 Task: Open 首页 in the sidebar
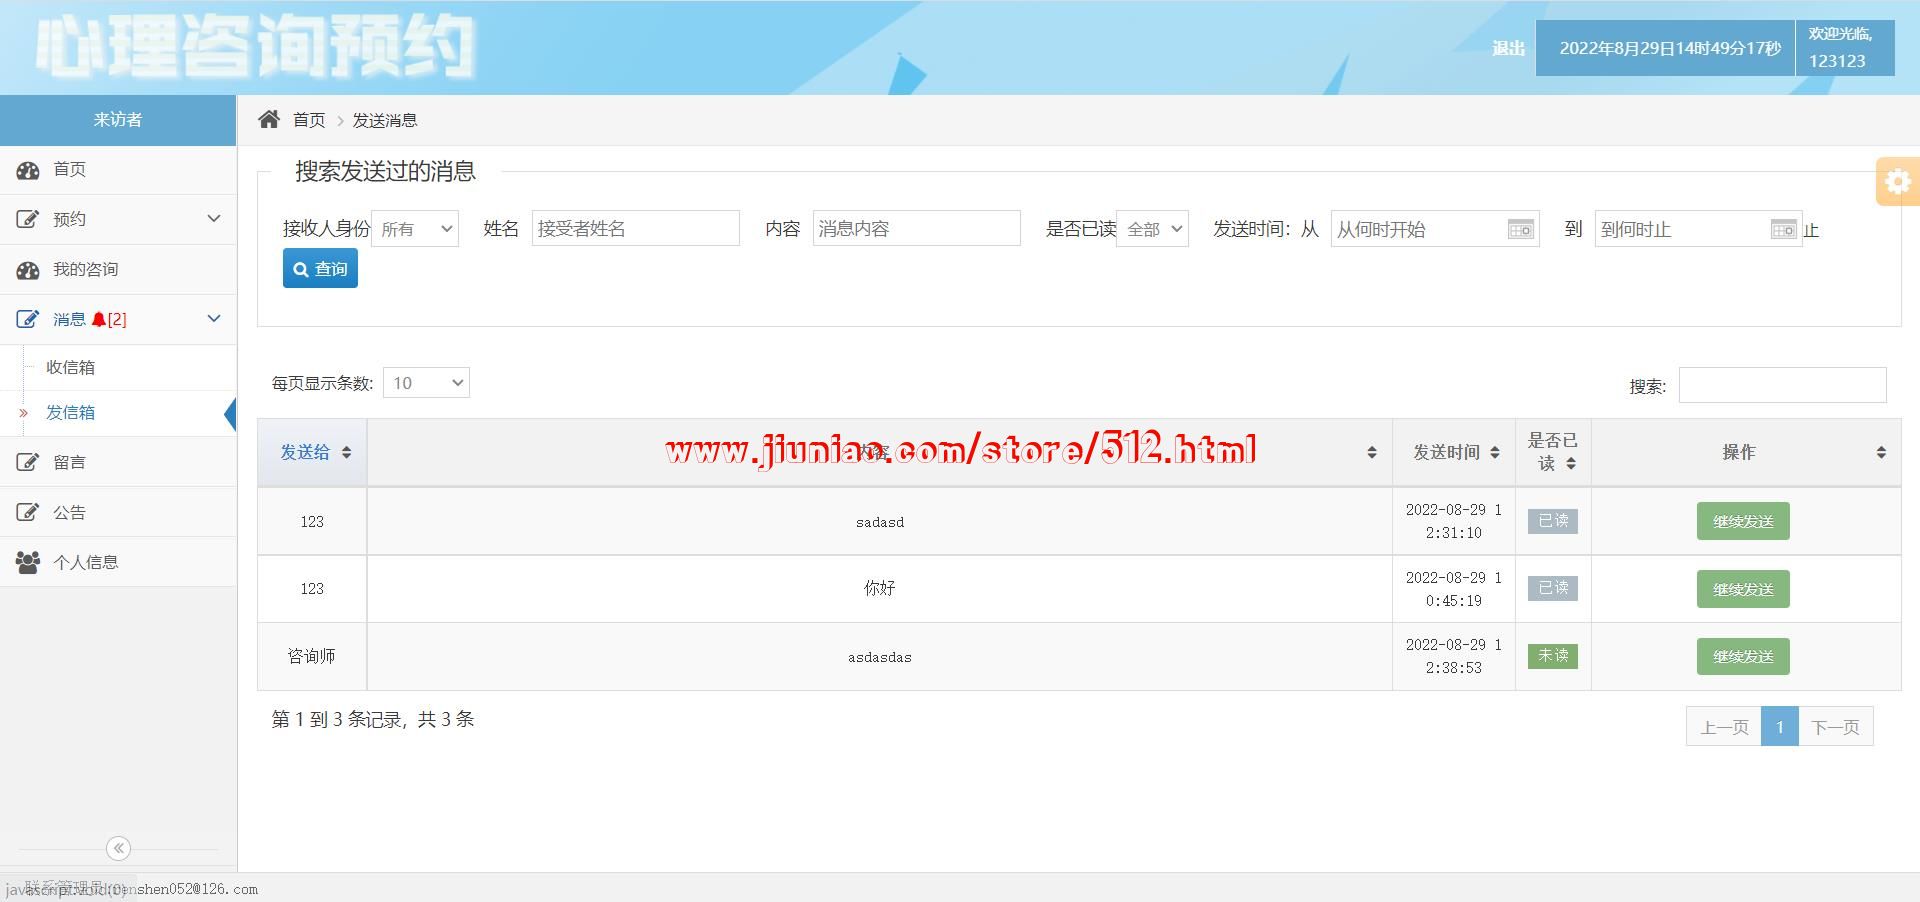(x=118, y=170)
